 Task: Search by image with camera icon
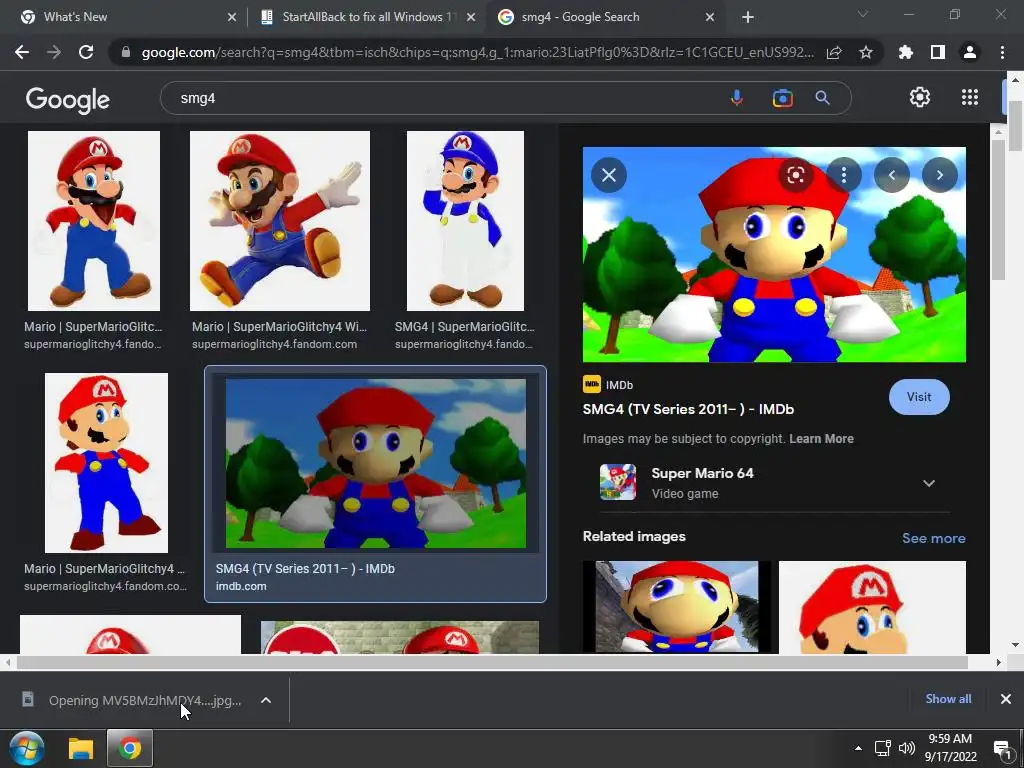pos(782,98)
